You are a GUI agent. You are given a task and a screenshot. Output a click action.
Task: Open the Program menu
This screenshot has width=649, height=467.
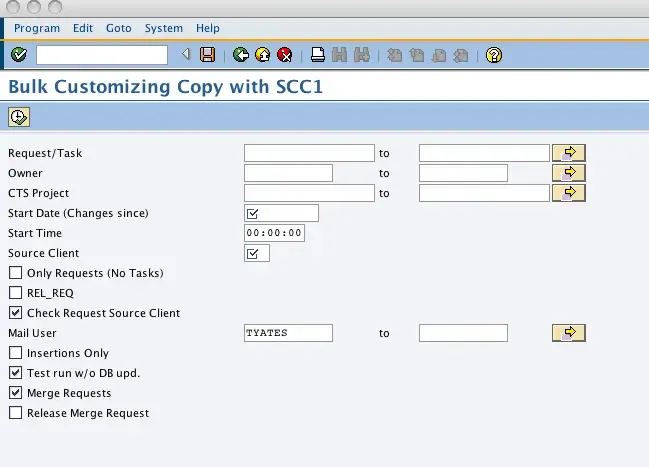click(x=37, y=28)
